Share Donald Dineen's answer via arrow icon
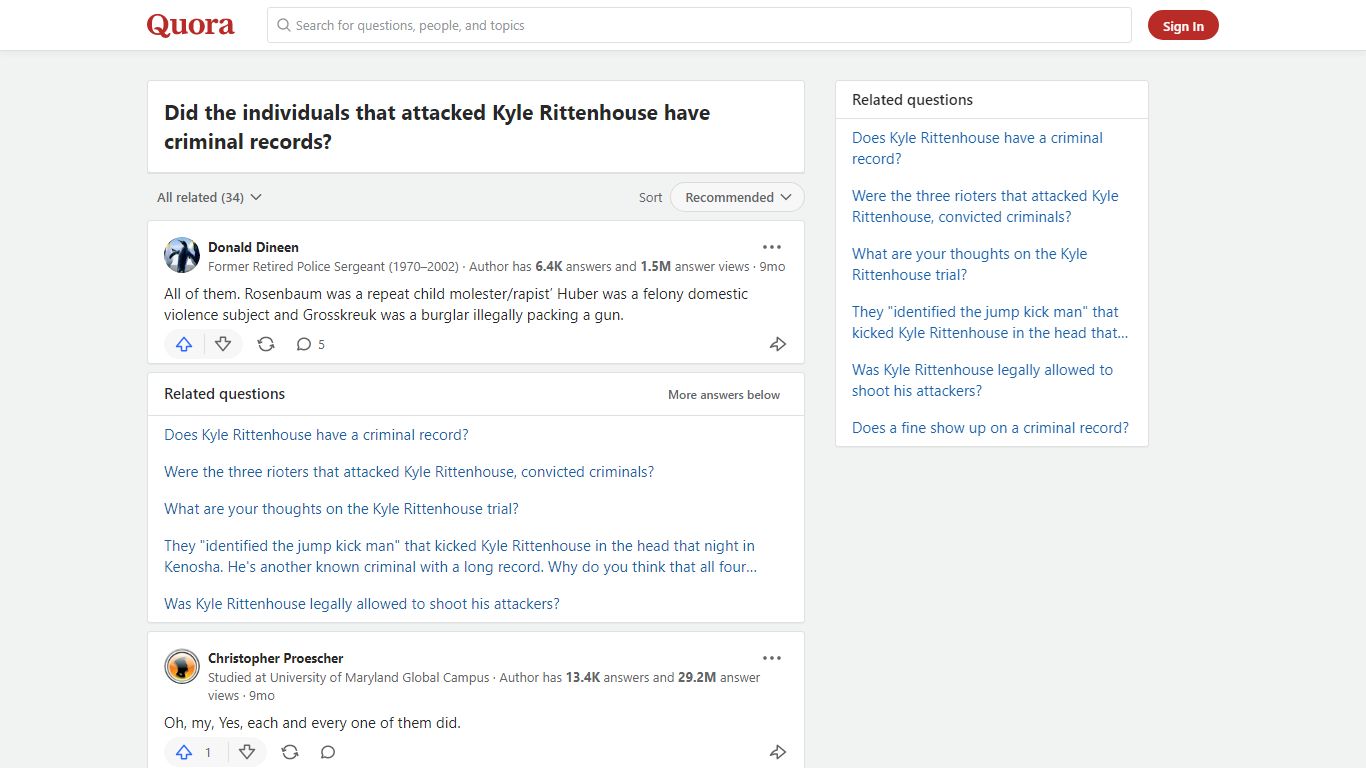 pyautogui.click(x=778, y=344)
